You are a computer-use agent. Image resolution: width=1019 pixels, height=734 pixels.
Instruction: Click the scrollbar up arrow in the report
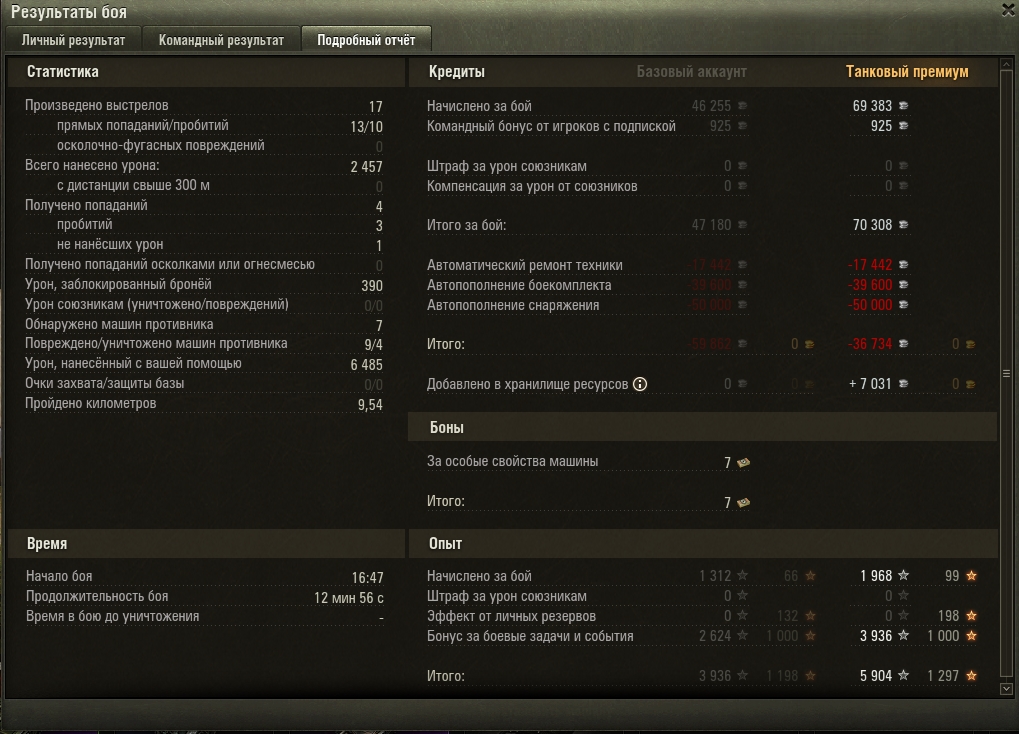[1006, 64]
